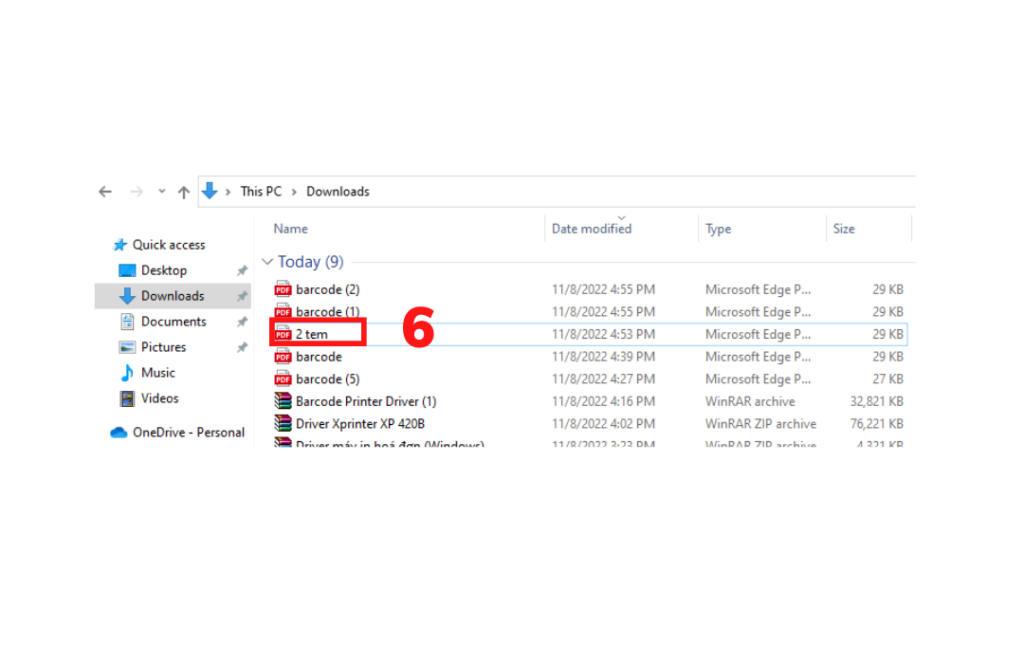Select the file 'barcode (5)'

(x=327, y=379)
